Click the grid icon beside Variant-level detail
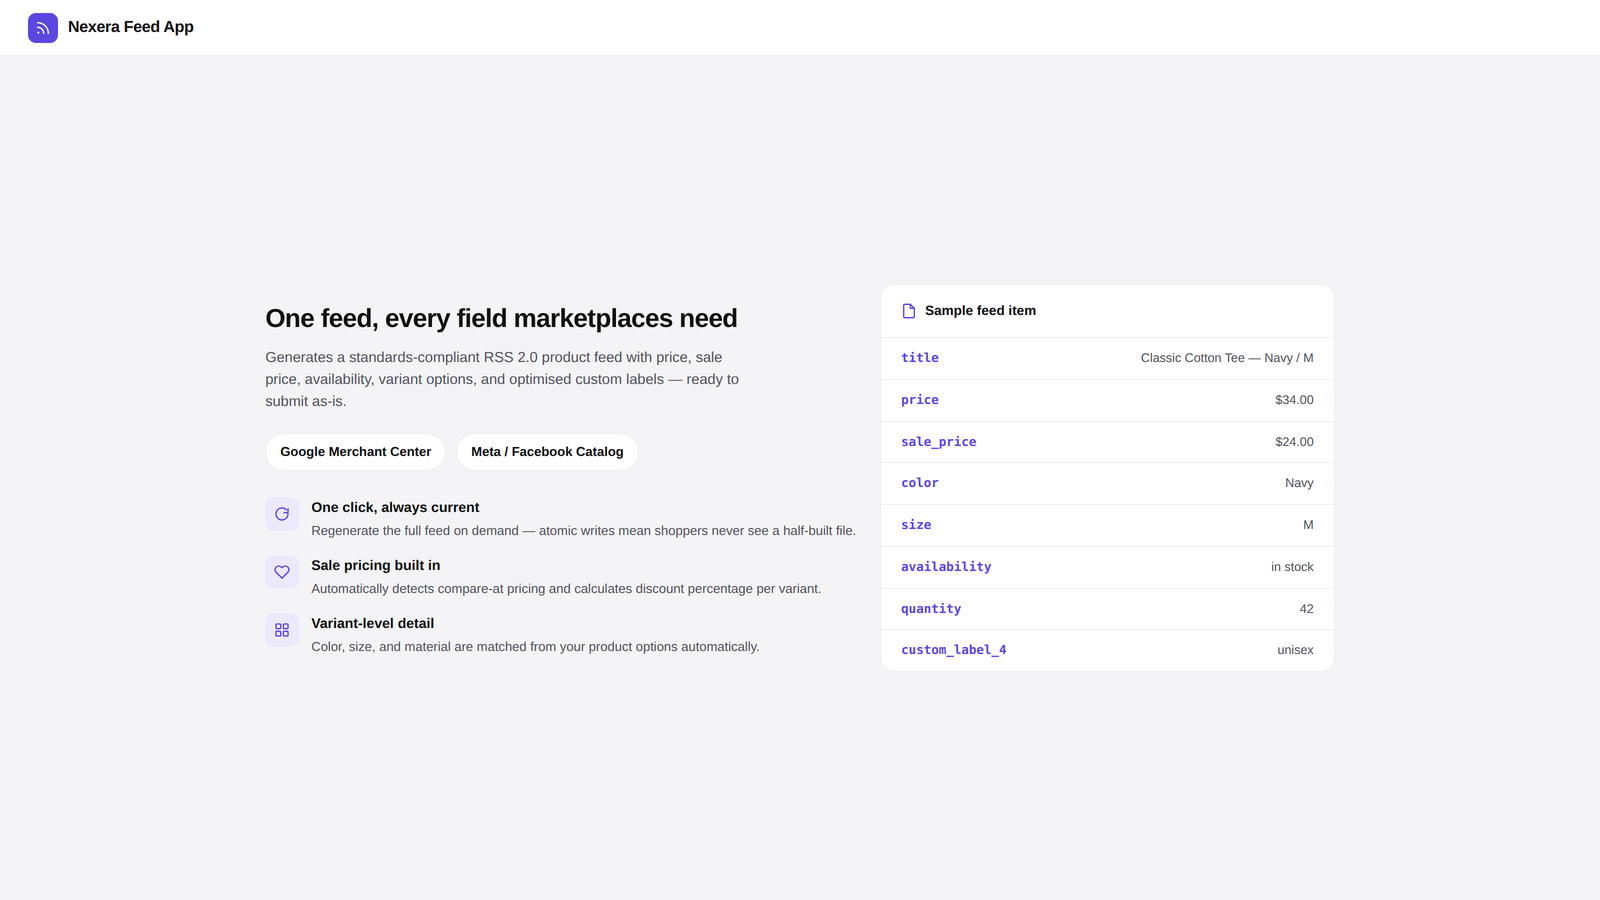The image size is (1600, 900). 282,630
